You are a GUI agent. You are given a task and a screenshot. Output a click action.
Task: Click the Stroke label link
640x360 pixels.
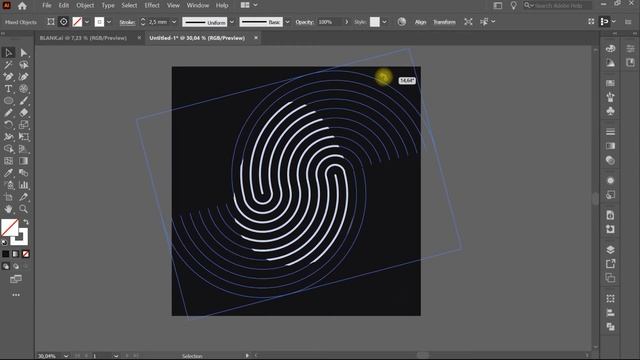tap(127, 22)
